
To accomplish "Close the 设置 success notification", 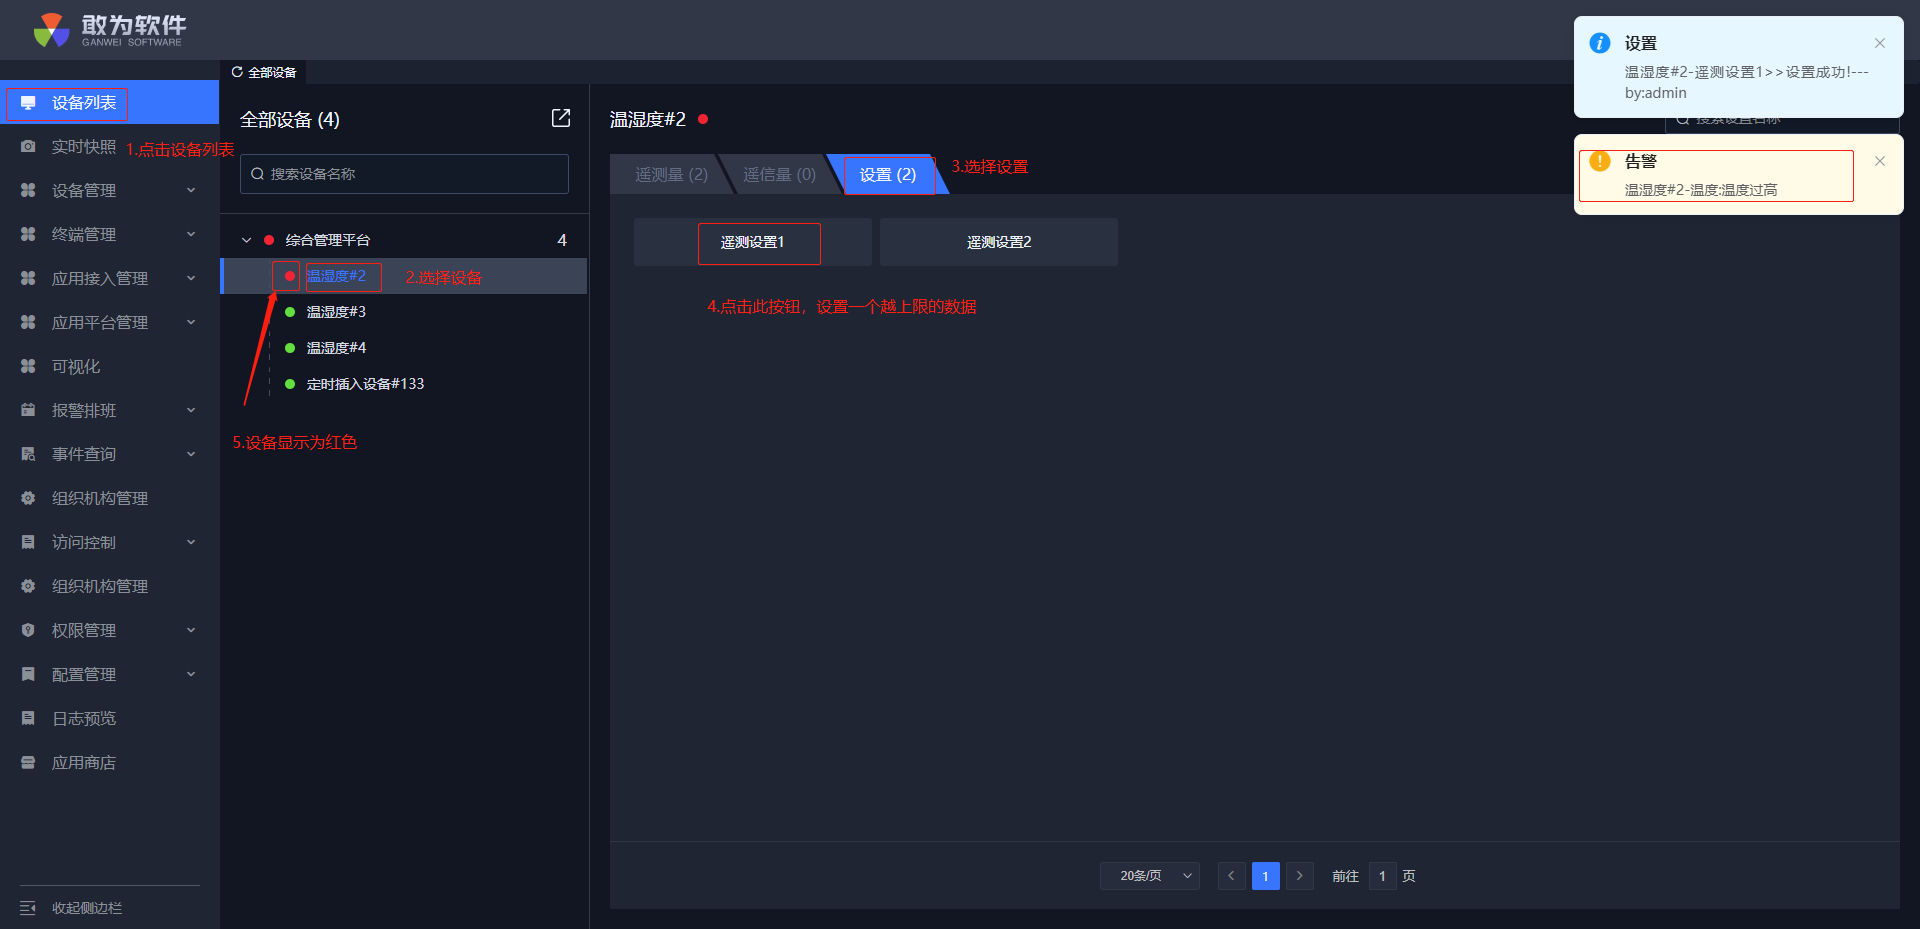I will tap(1880, 43).
